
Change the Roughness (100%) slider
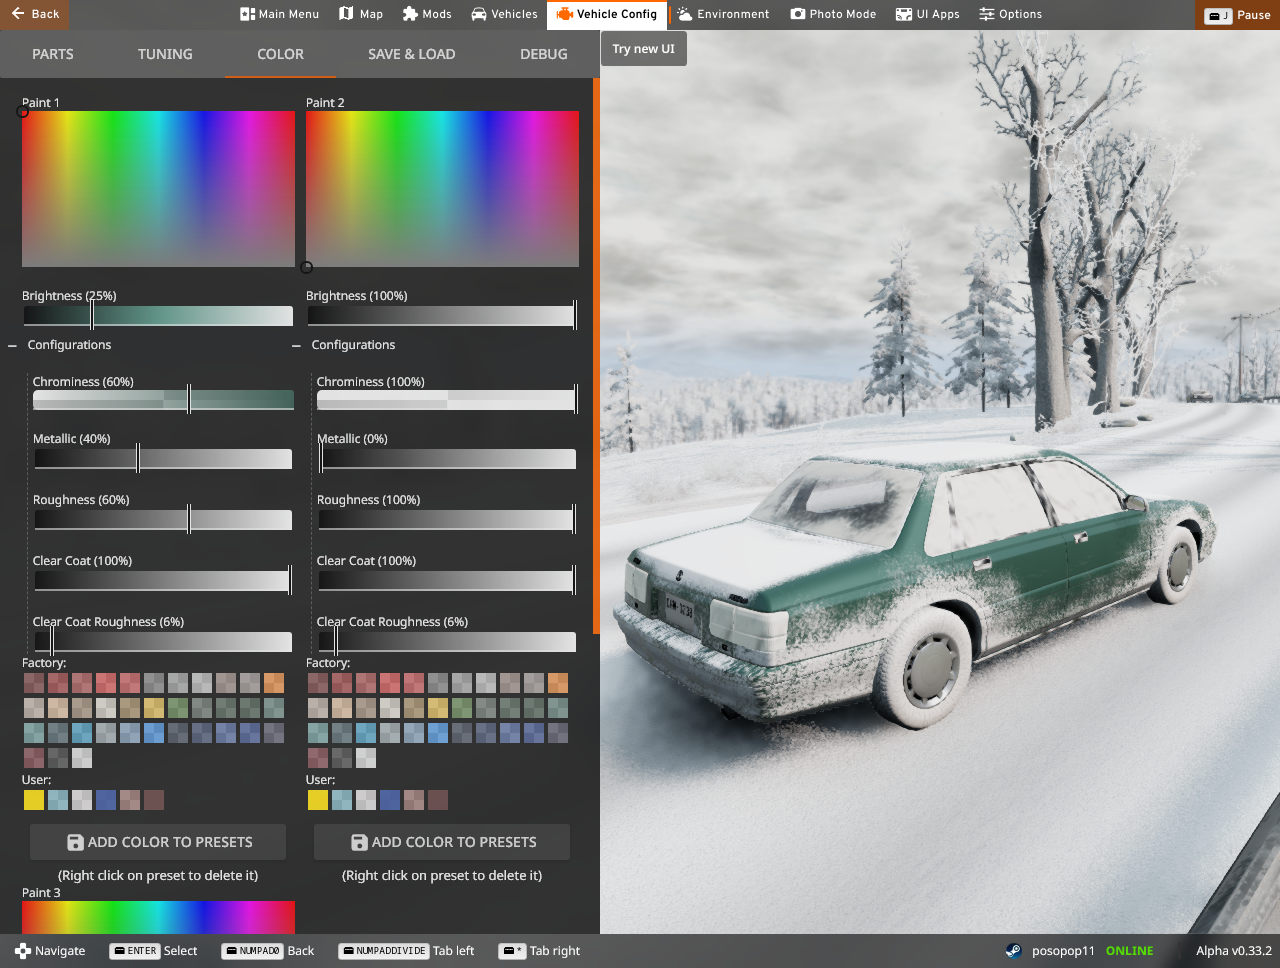(x=447, y=520)
